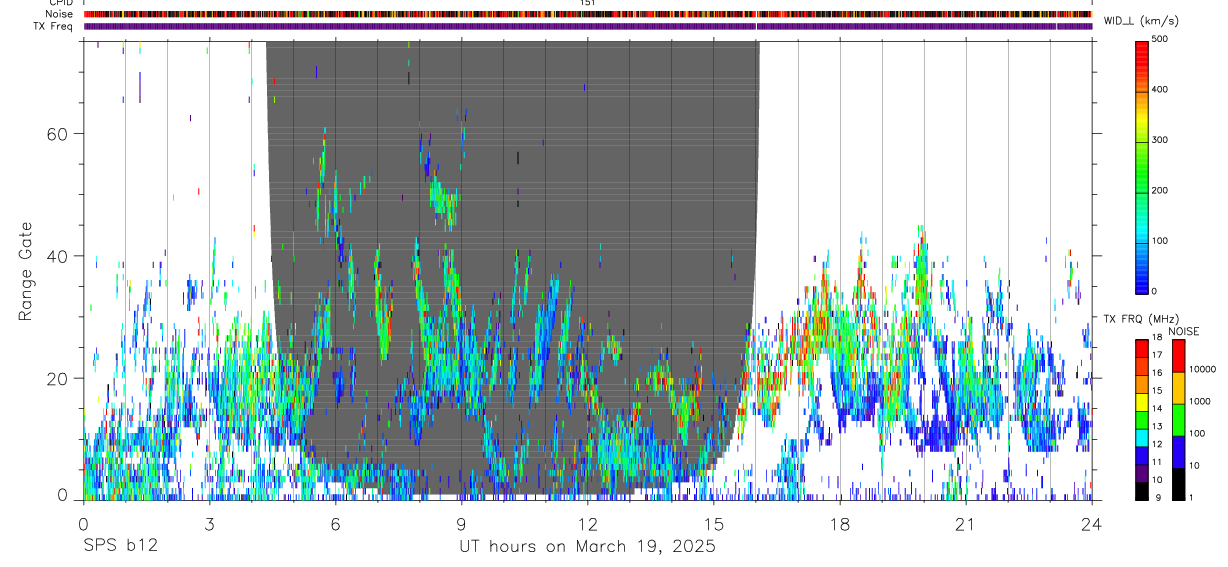Viewport: 1228px width, 567px height.
Task: Click the NOISE color bar legend
Action: click(x=1178, y=419)
